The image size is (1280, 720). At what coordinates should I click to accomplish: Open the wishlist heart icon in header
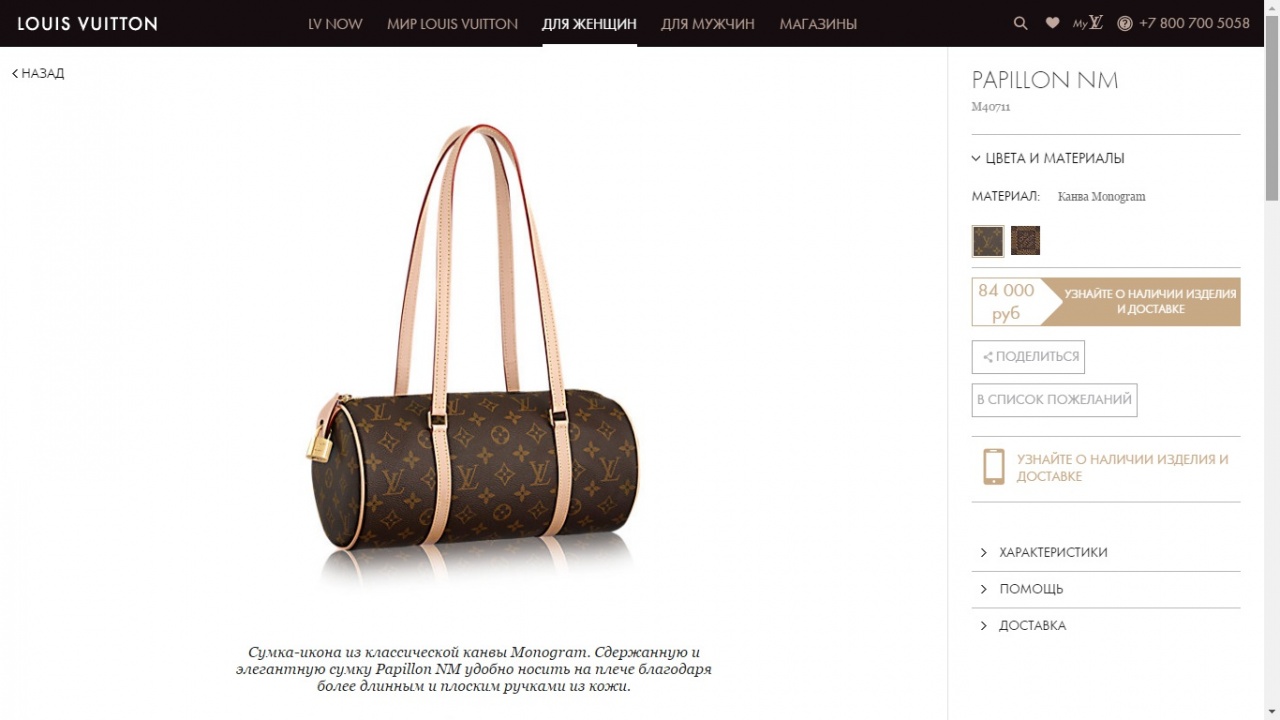pyautogui.click(x=1052, y=23)
